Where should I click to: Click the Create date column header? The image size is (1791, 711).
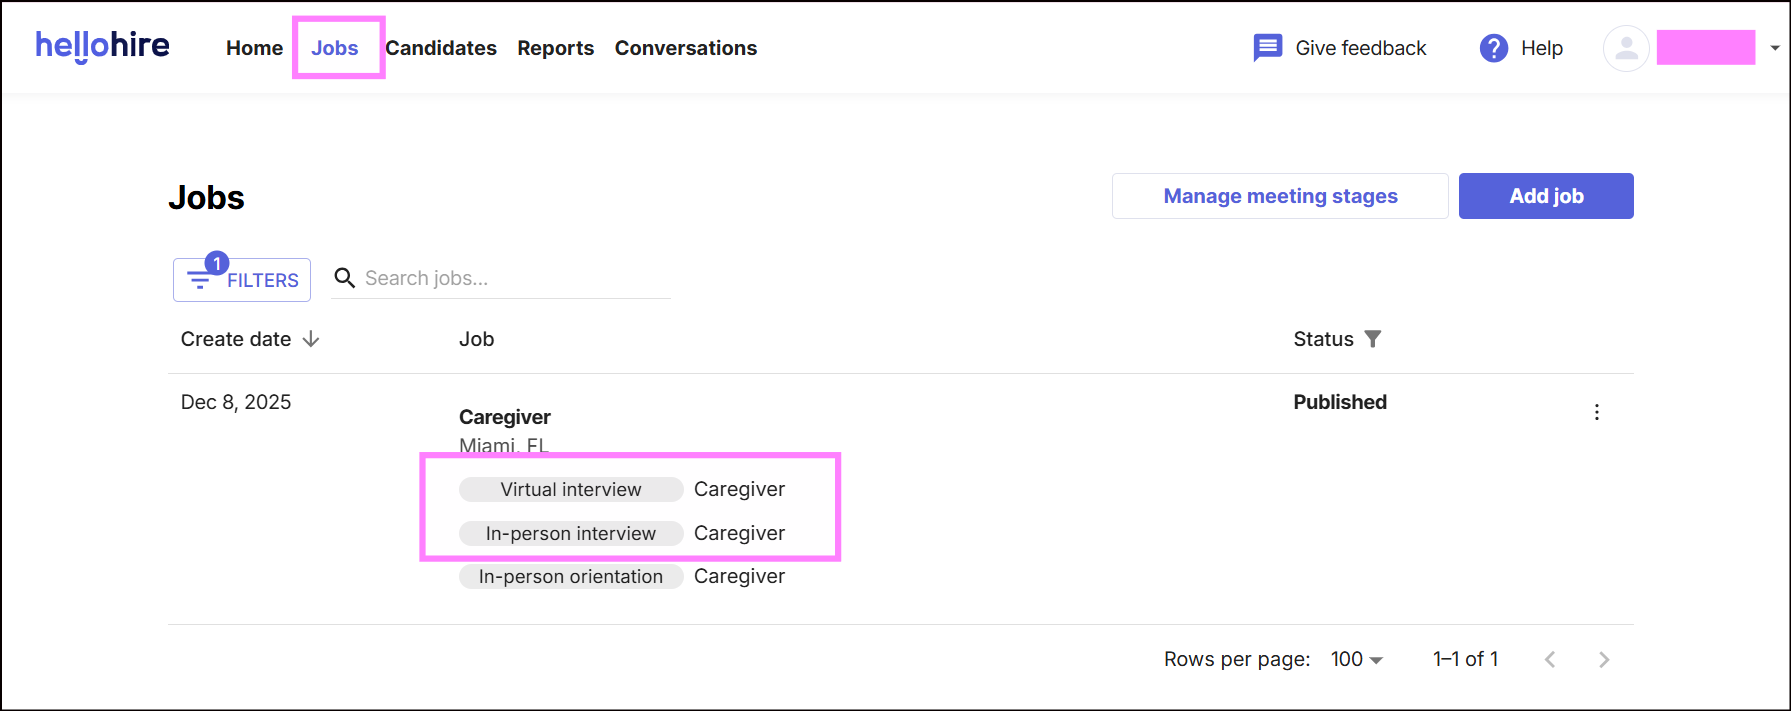point(236,339)
